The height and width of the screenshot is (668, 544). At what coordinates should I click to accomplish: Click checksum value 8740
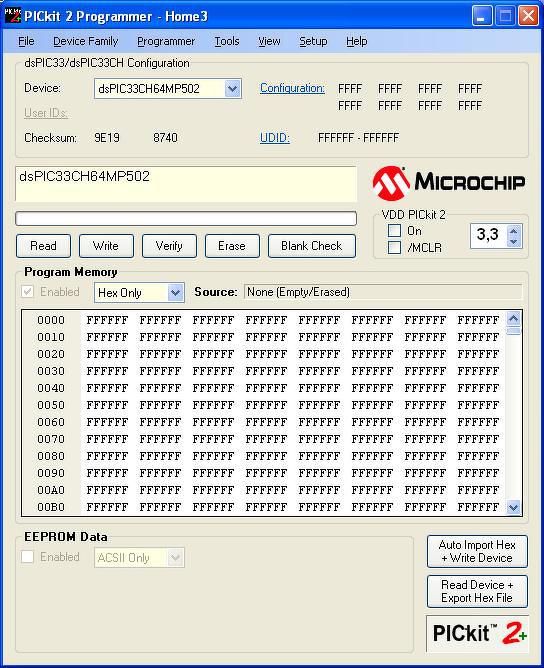coord(165,138)
